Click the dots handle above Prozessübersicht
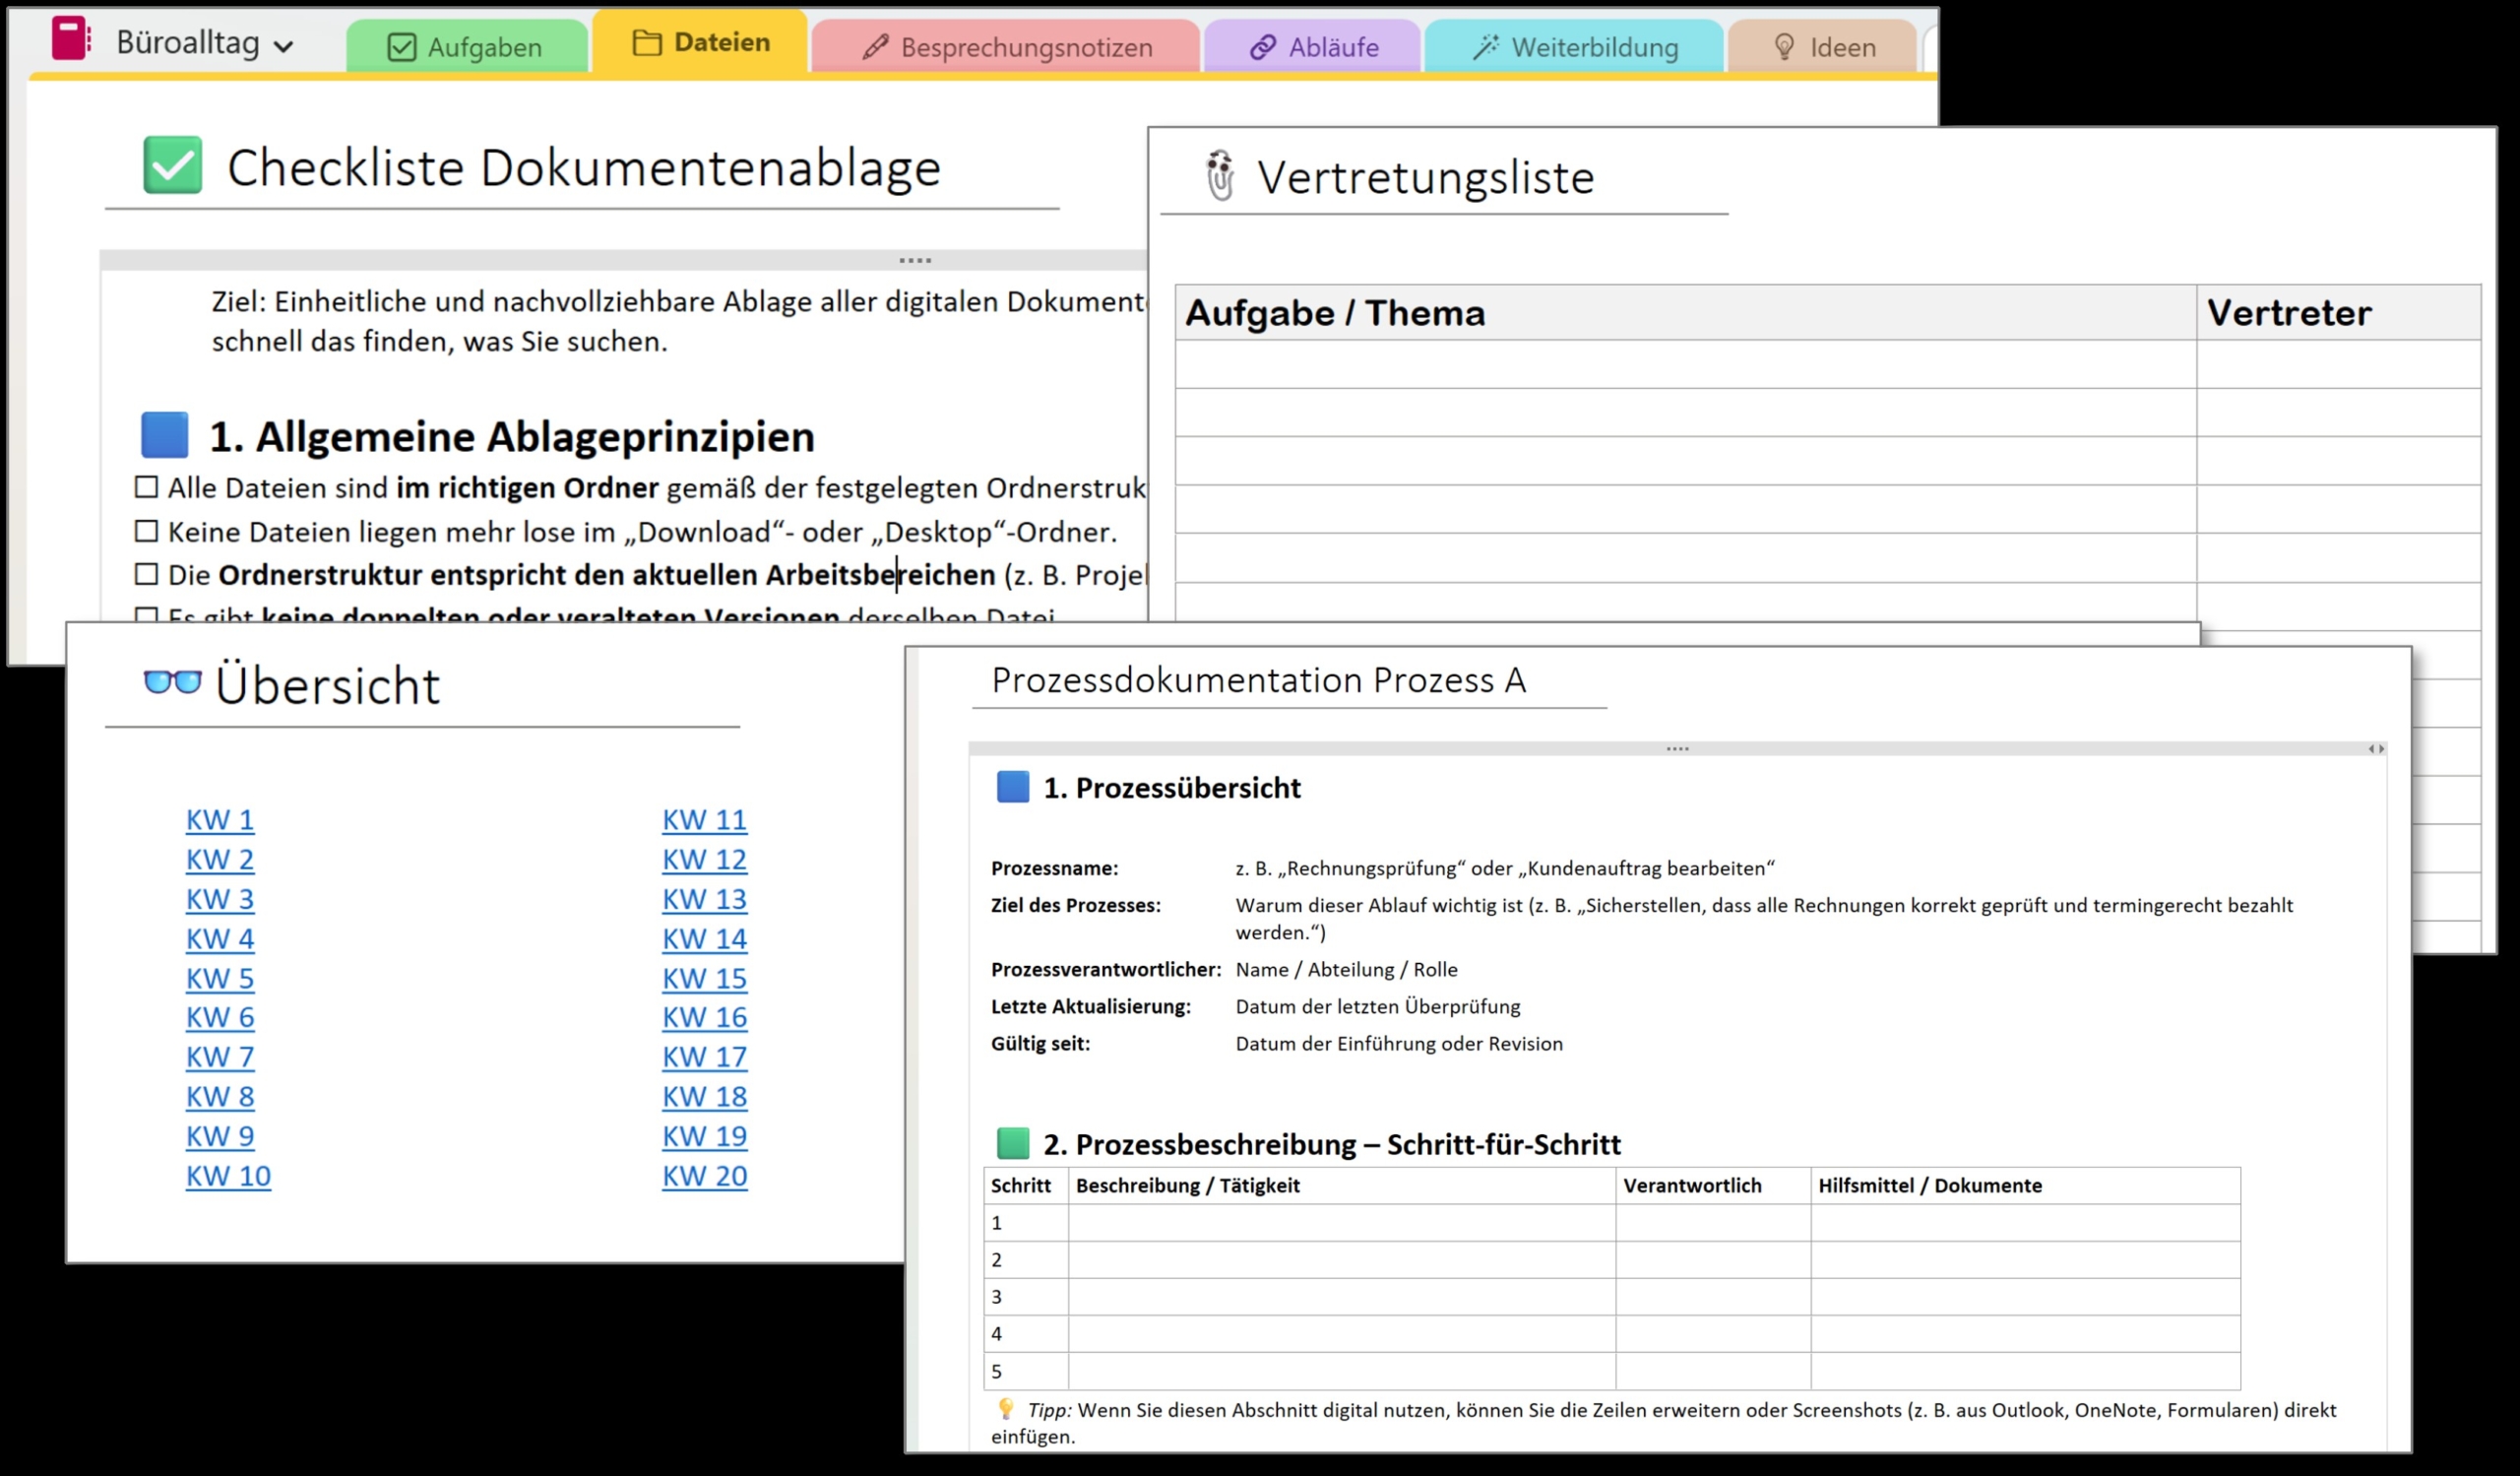 (x=1678, y=748)
